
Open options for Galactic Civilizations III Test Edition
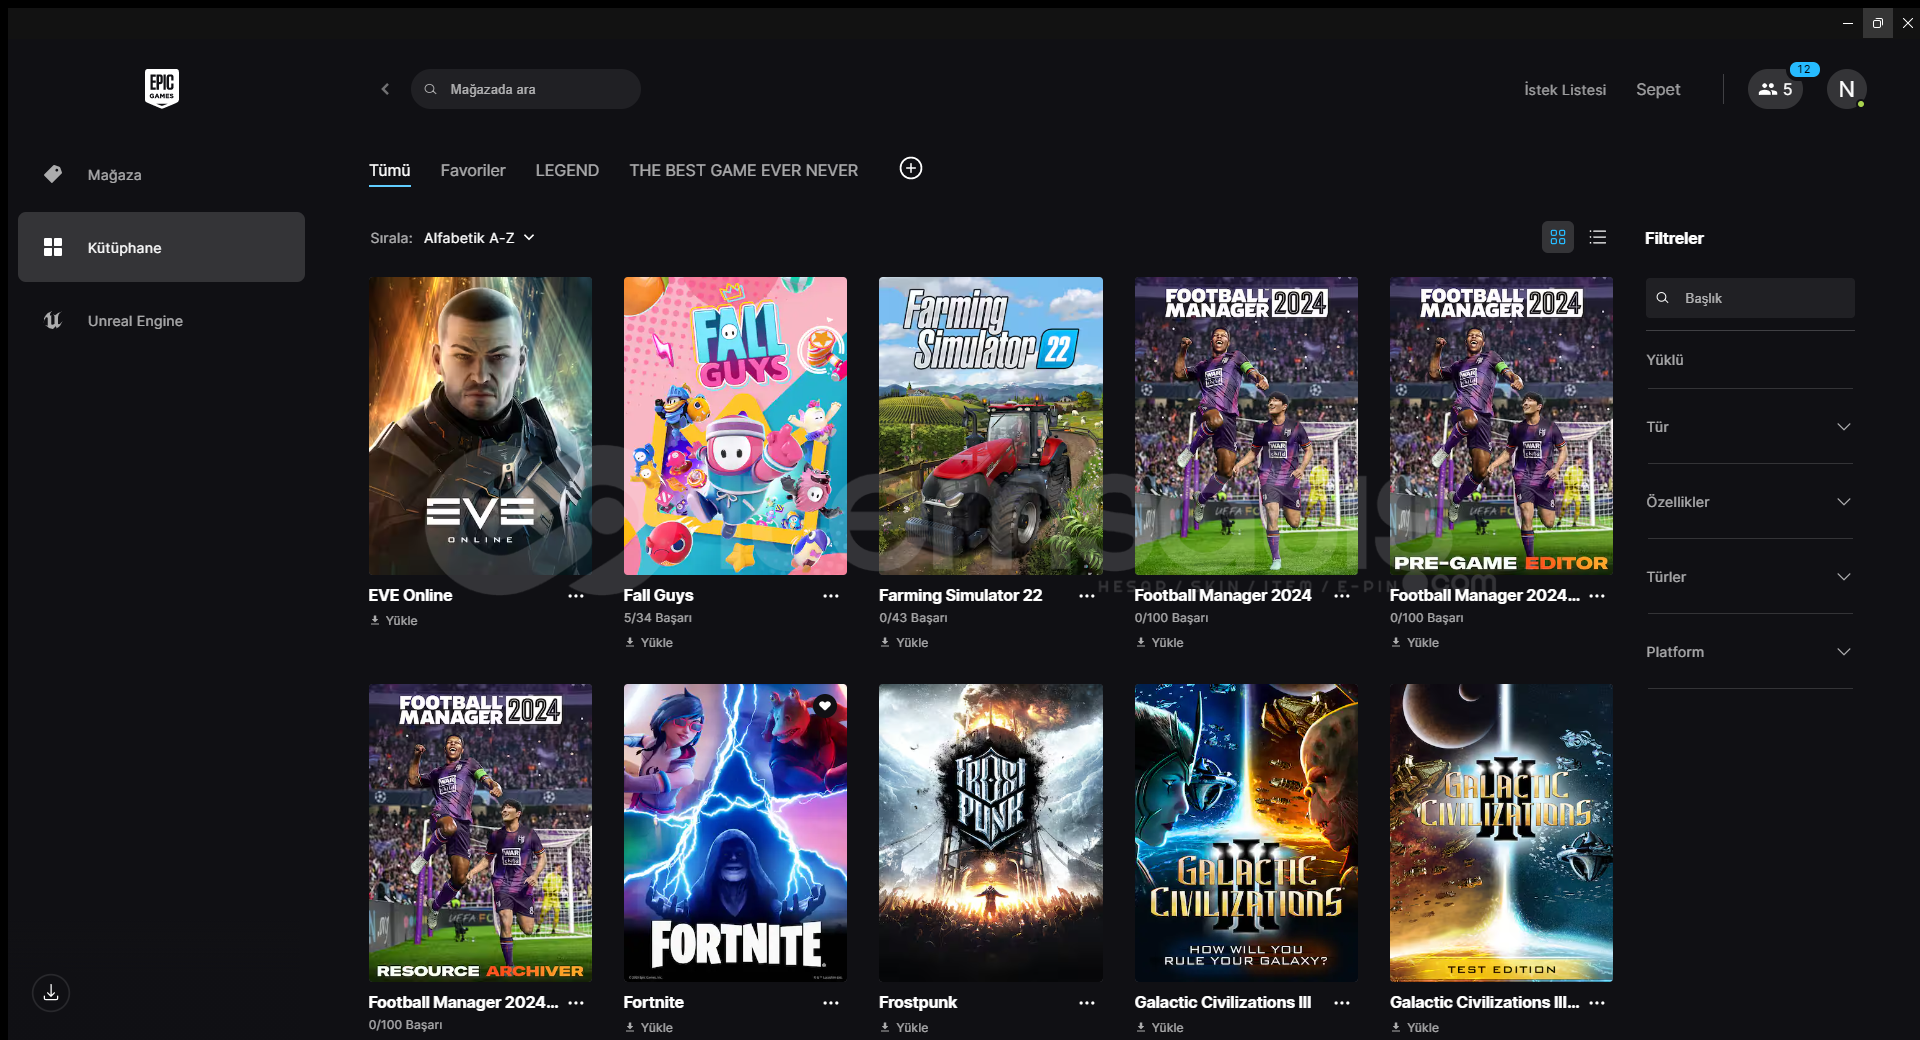[x=1597, y=1003]
